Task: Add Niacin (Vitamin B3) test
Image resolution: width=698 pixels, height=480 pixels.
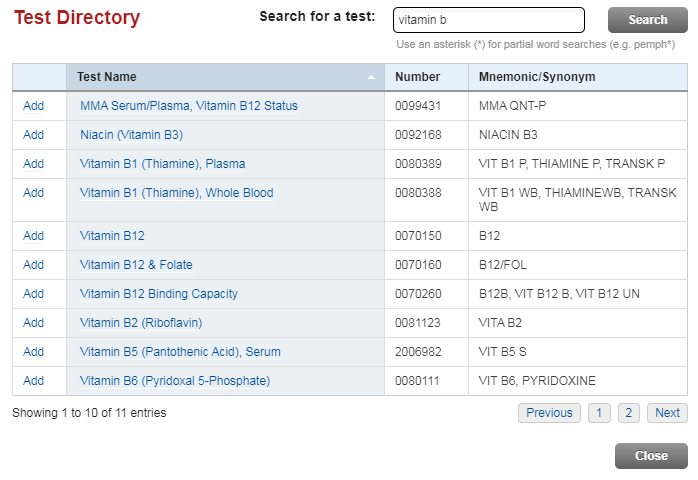Action: coord(33,135)
